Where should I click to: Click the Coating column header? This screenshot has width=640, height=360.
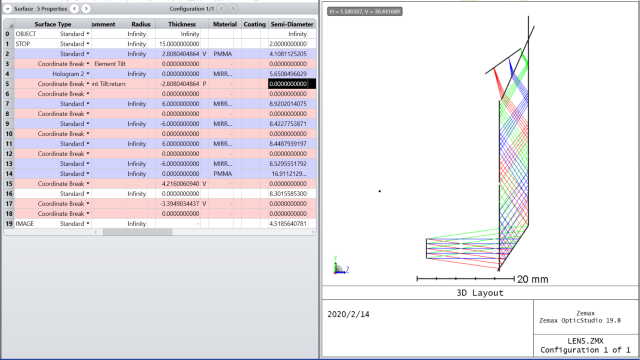(x=255, y=24)
